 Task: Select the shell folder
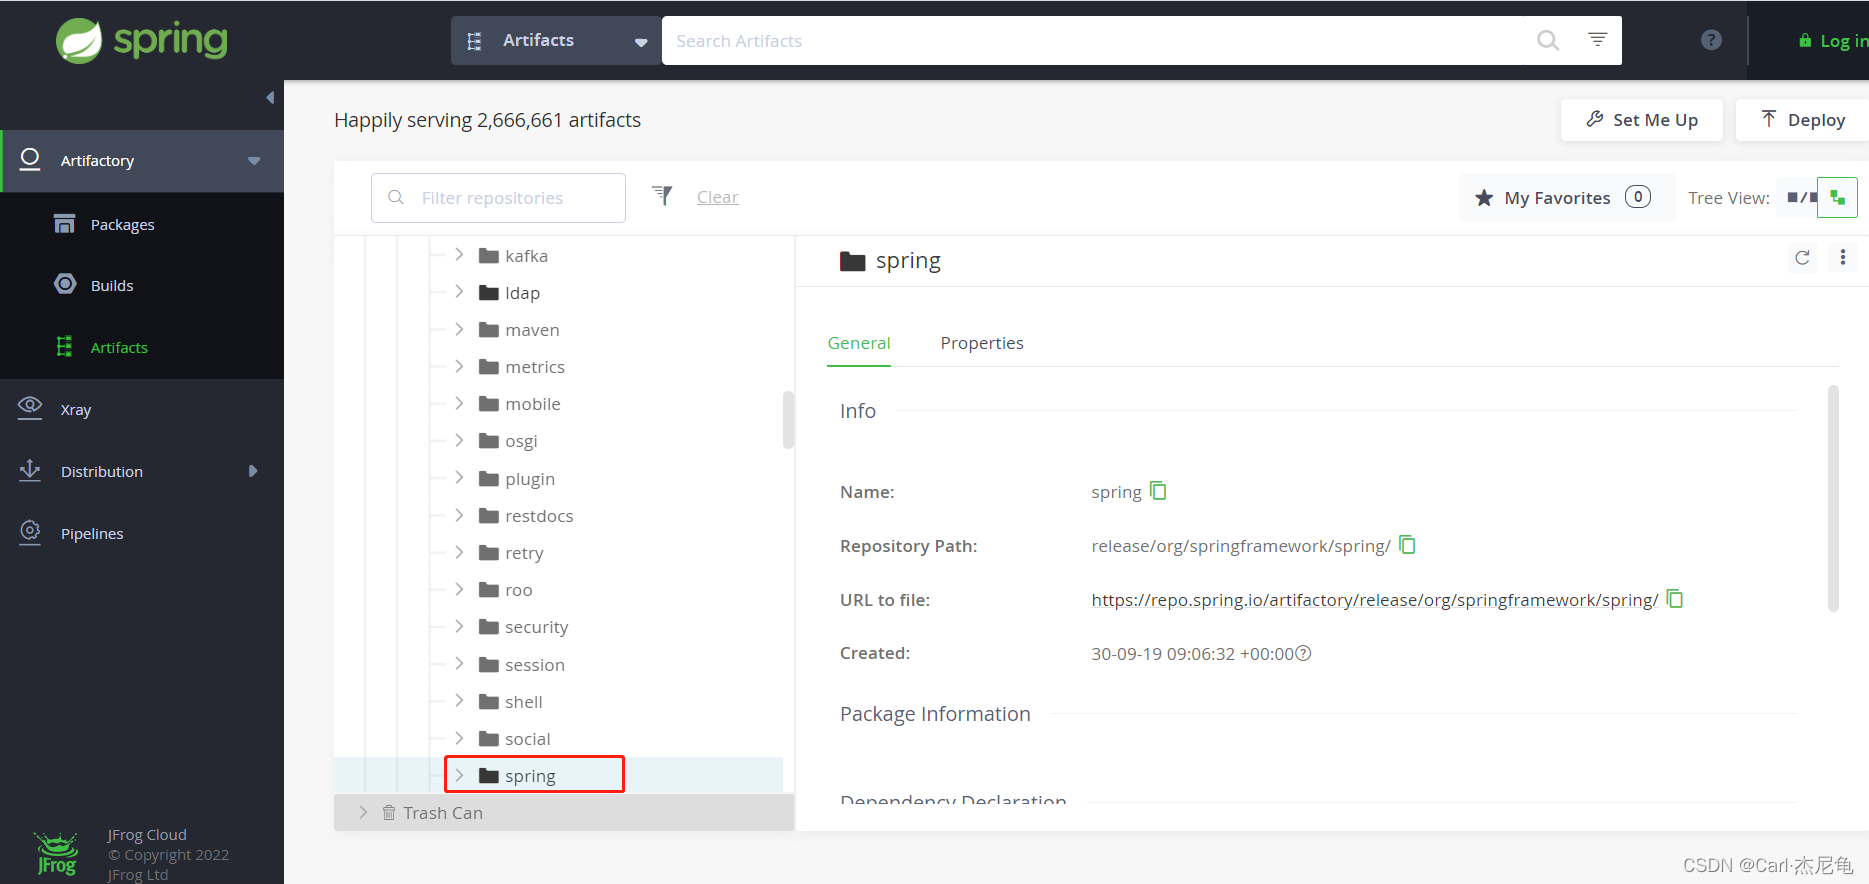511,702
